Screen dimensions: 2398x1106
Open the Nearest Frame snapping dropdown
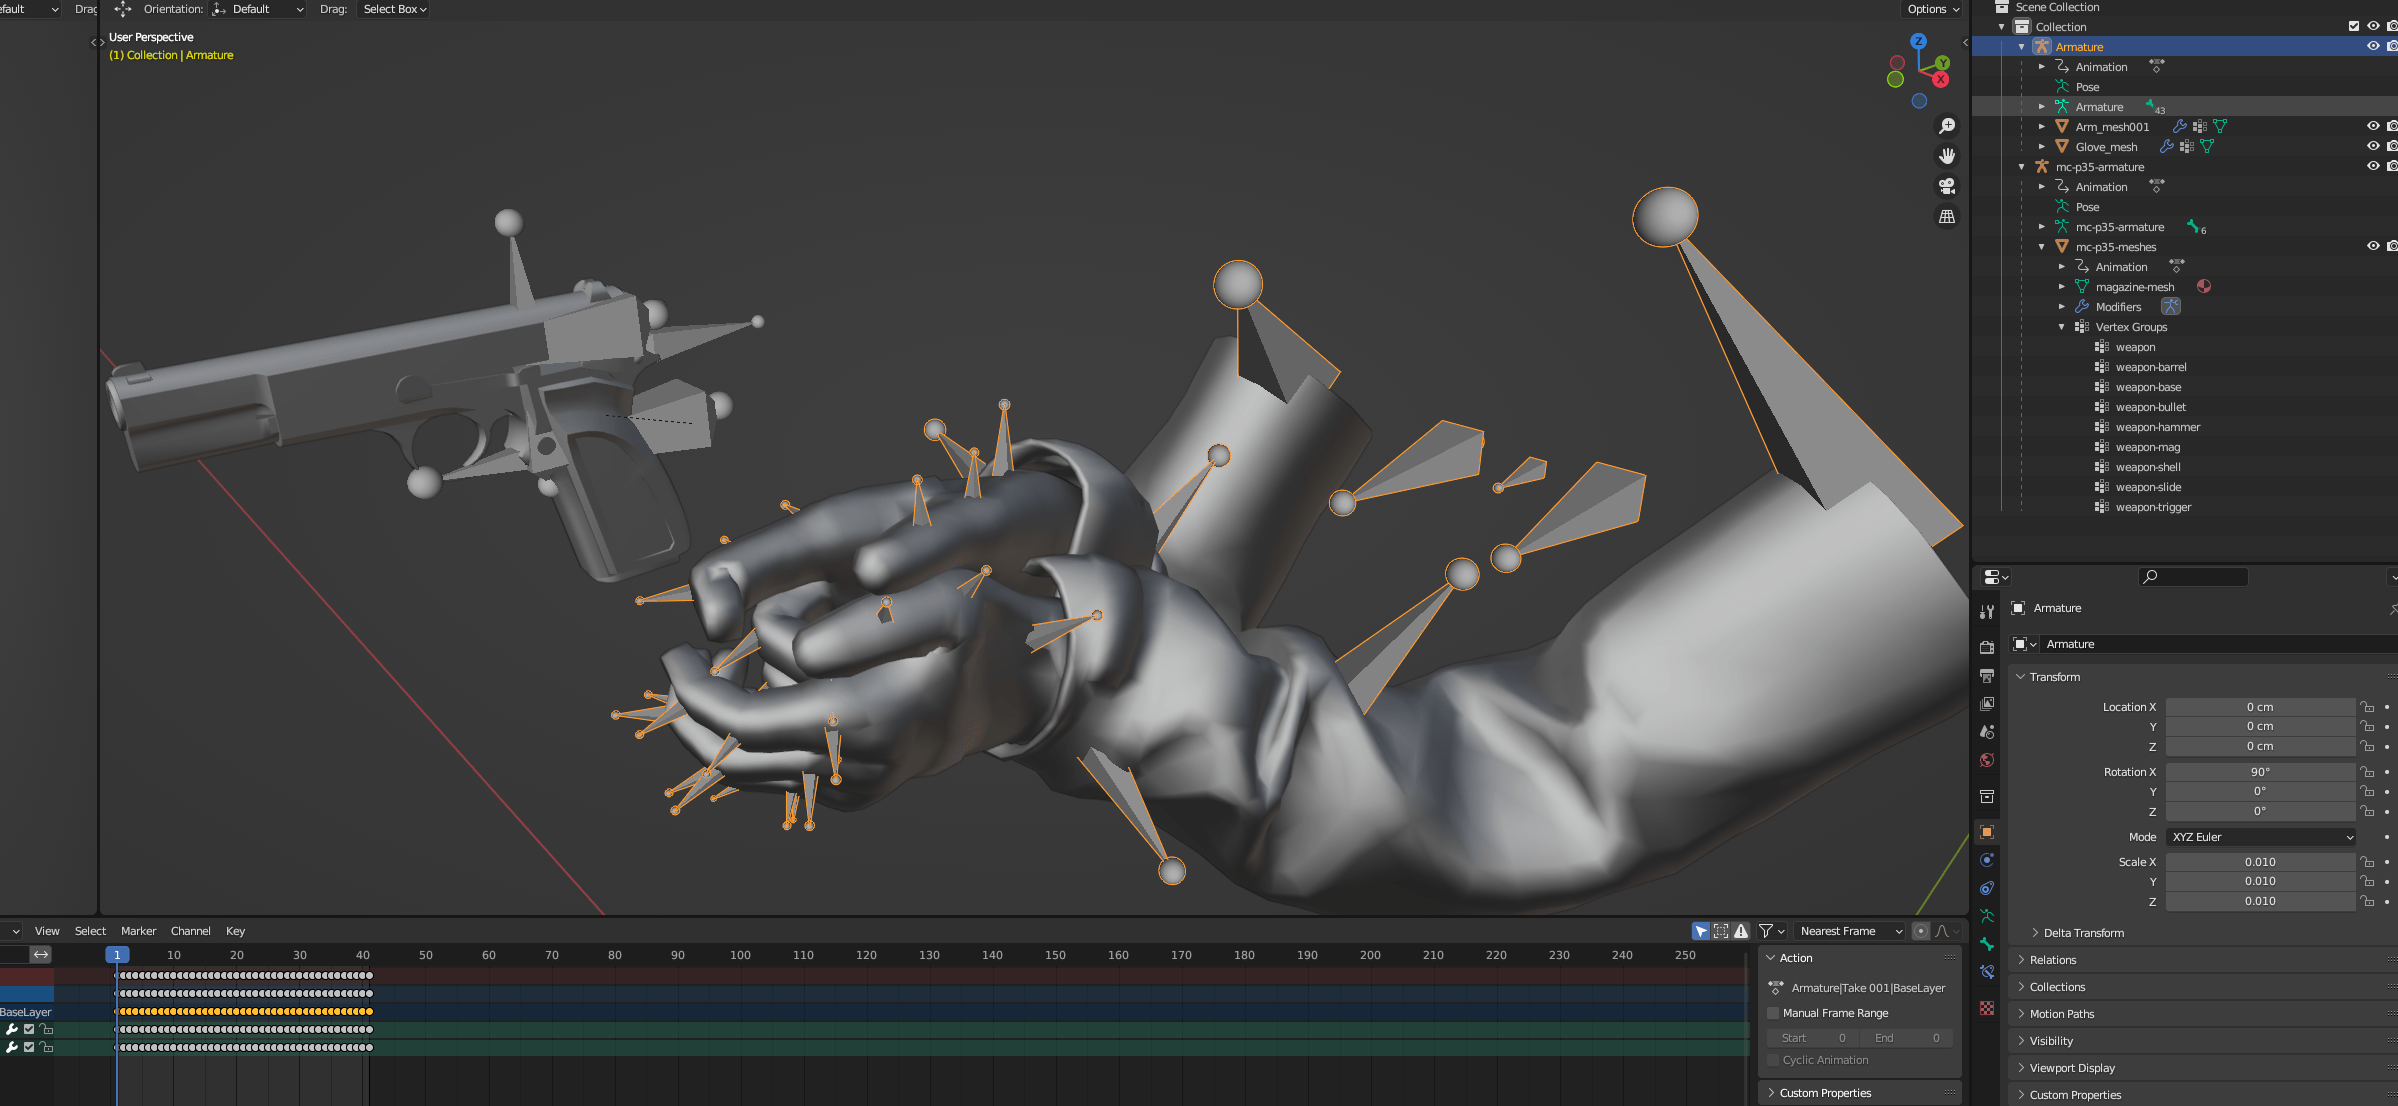1848,931
